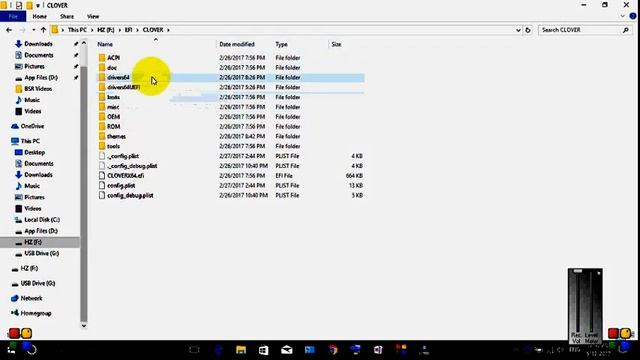Image resolution: width=640 pixels, height=360 pixels.
Task: Open the Quick Access Toolbar dropdown
Action: tap(38, 5)
